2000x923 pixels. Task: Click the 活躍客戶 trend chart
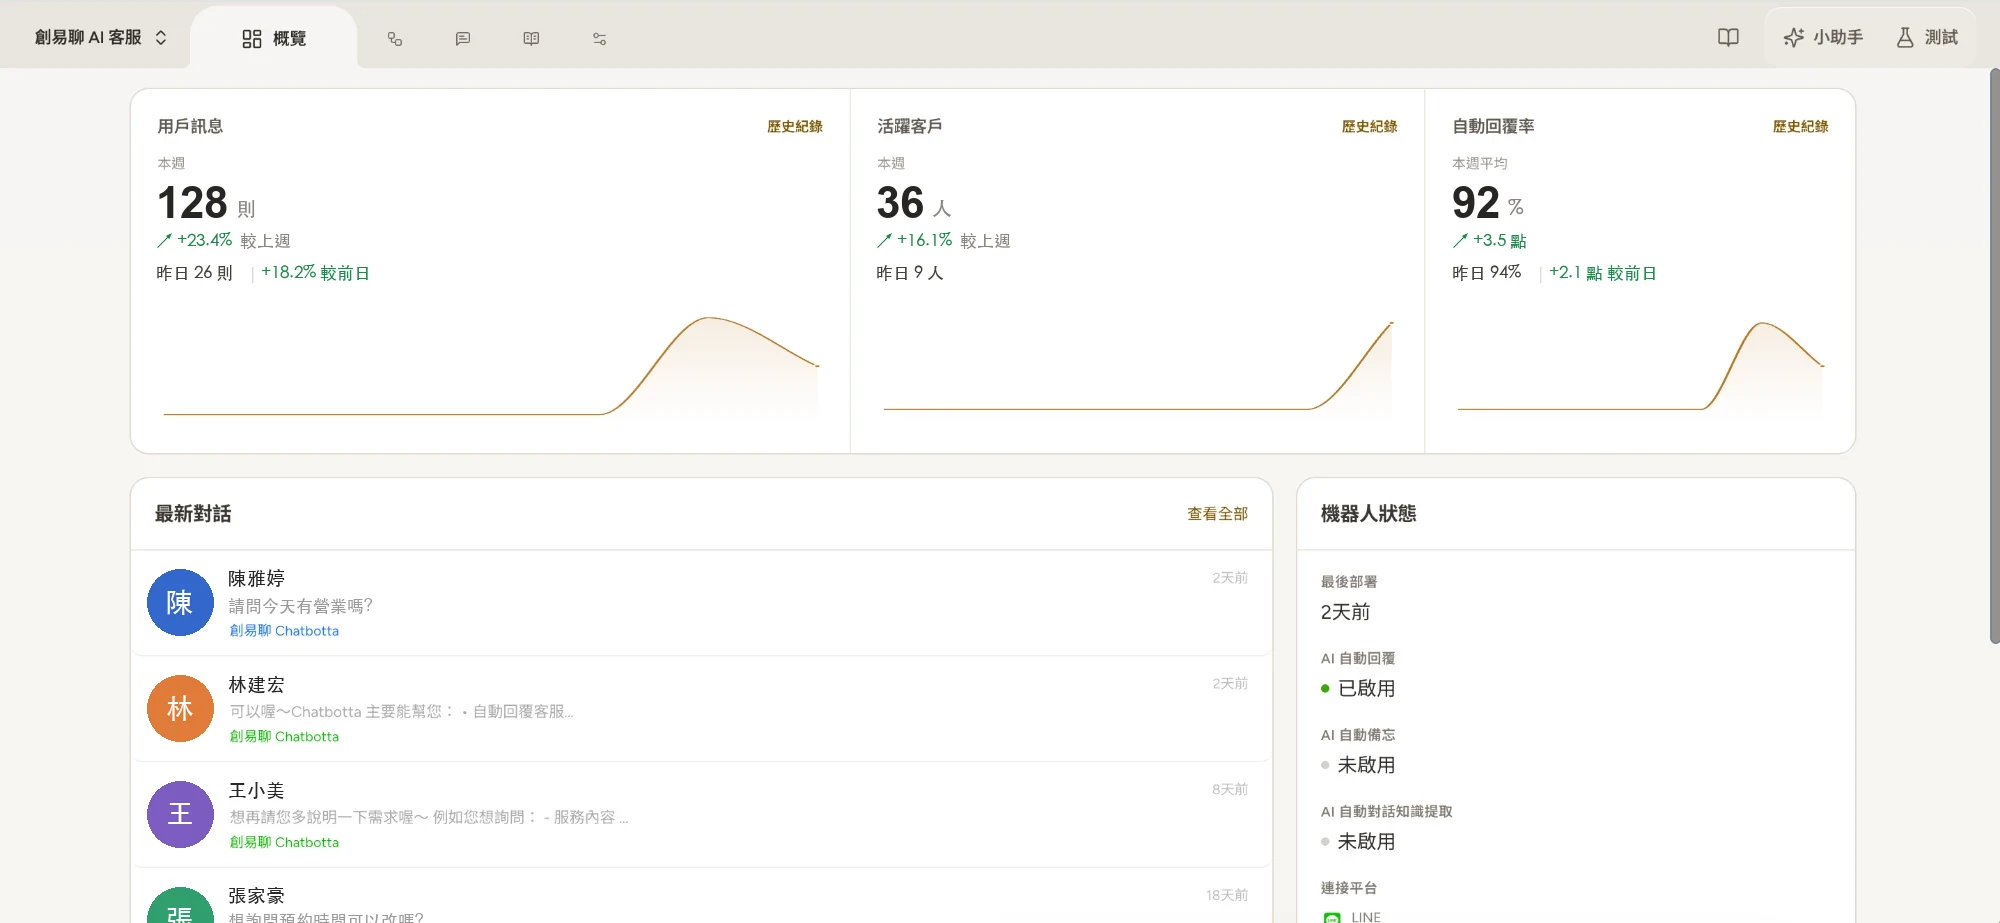coord(1138,366)
